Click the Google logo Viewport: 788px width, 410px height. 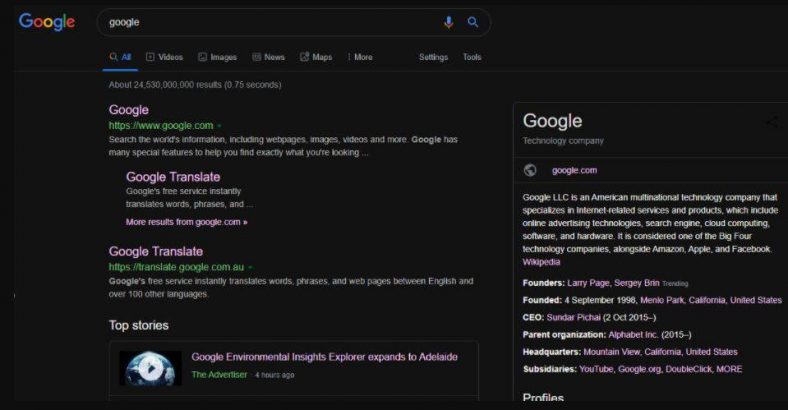point(47,22)
